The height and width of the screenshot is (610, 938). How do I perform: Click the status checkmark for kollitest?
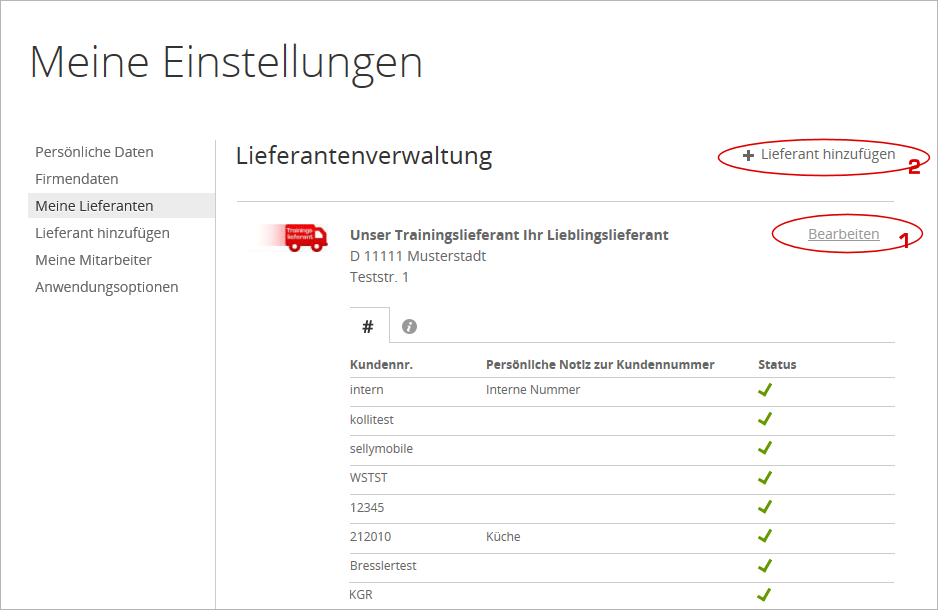(765, 419)
